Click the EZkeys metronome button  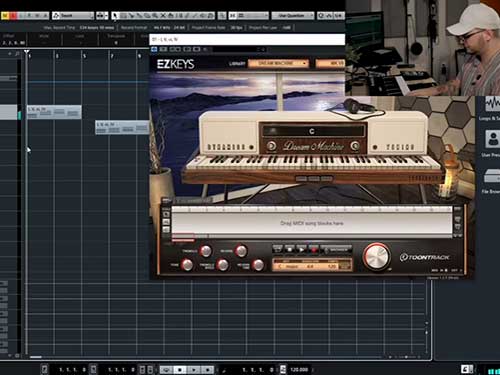tap(336, 249)
